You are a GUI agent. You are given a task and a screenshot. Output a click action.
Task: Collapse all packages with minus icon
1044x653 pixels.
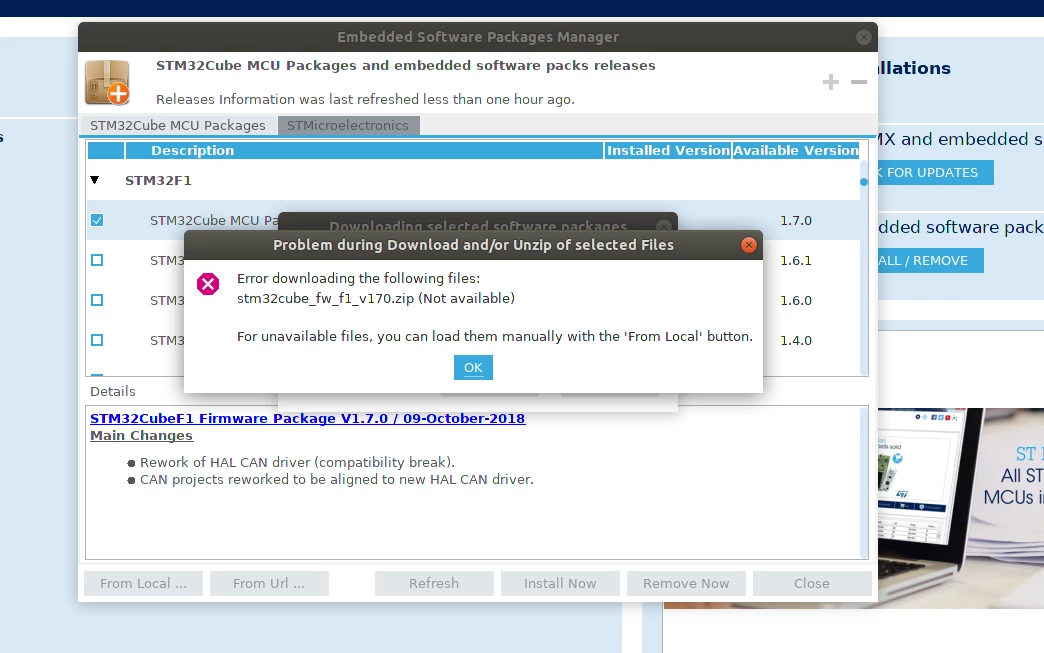859,82
